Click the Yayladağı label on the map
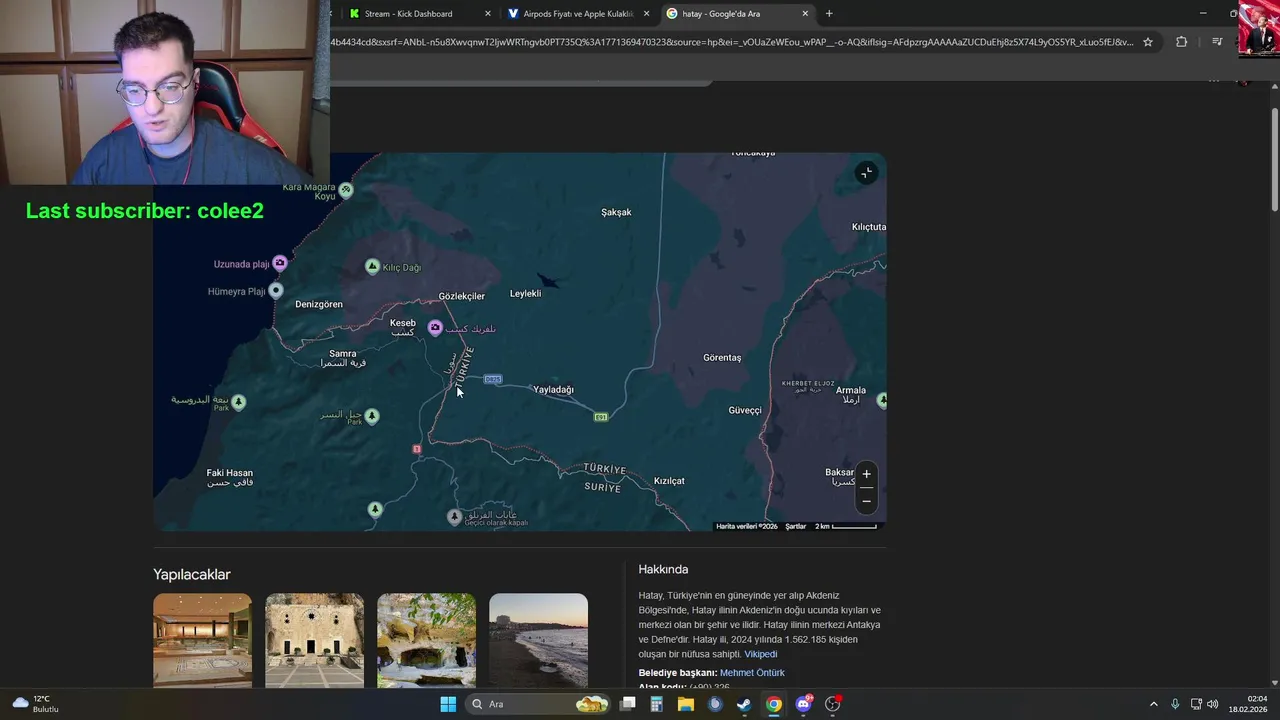 pos(553,390)
